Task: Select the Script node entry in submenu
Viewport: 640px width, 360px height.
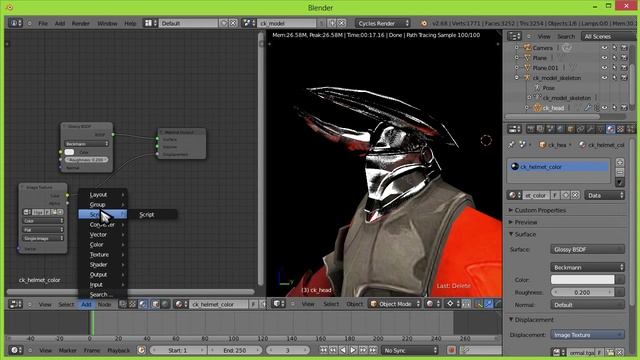Action: click(153, 214)
